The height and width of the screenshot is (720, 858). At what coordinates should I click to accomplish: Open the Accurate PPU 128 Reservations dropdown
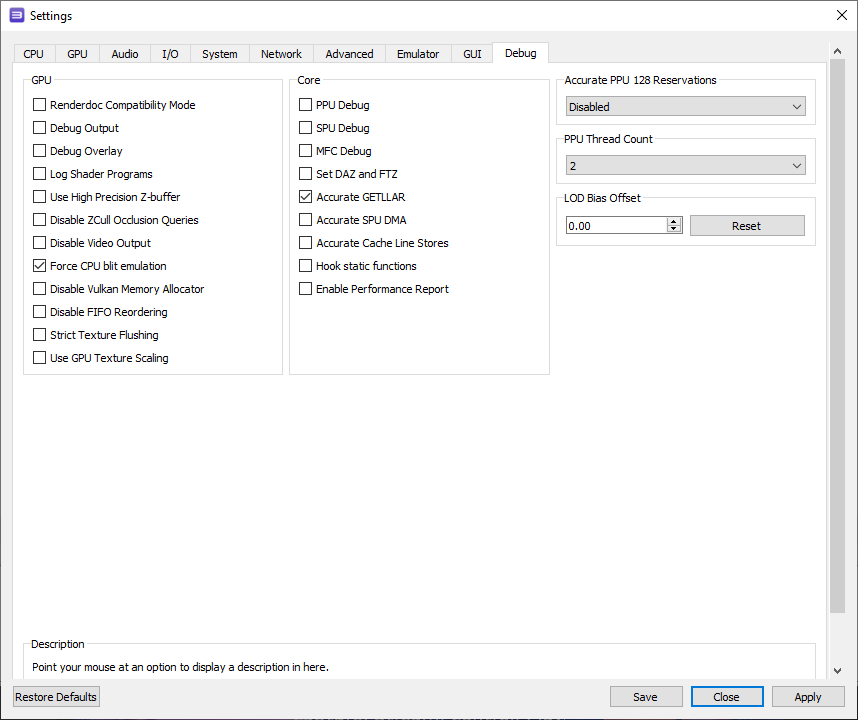(685, 106)
